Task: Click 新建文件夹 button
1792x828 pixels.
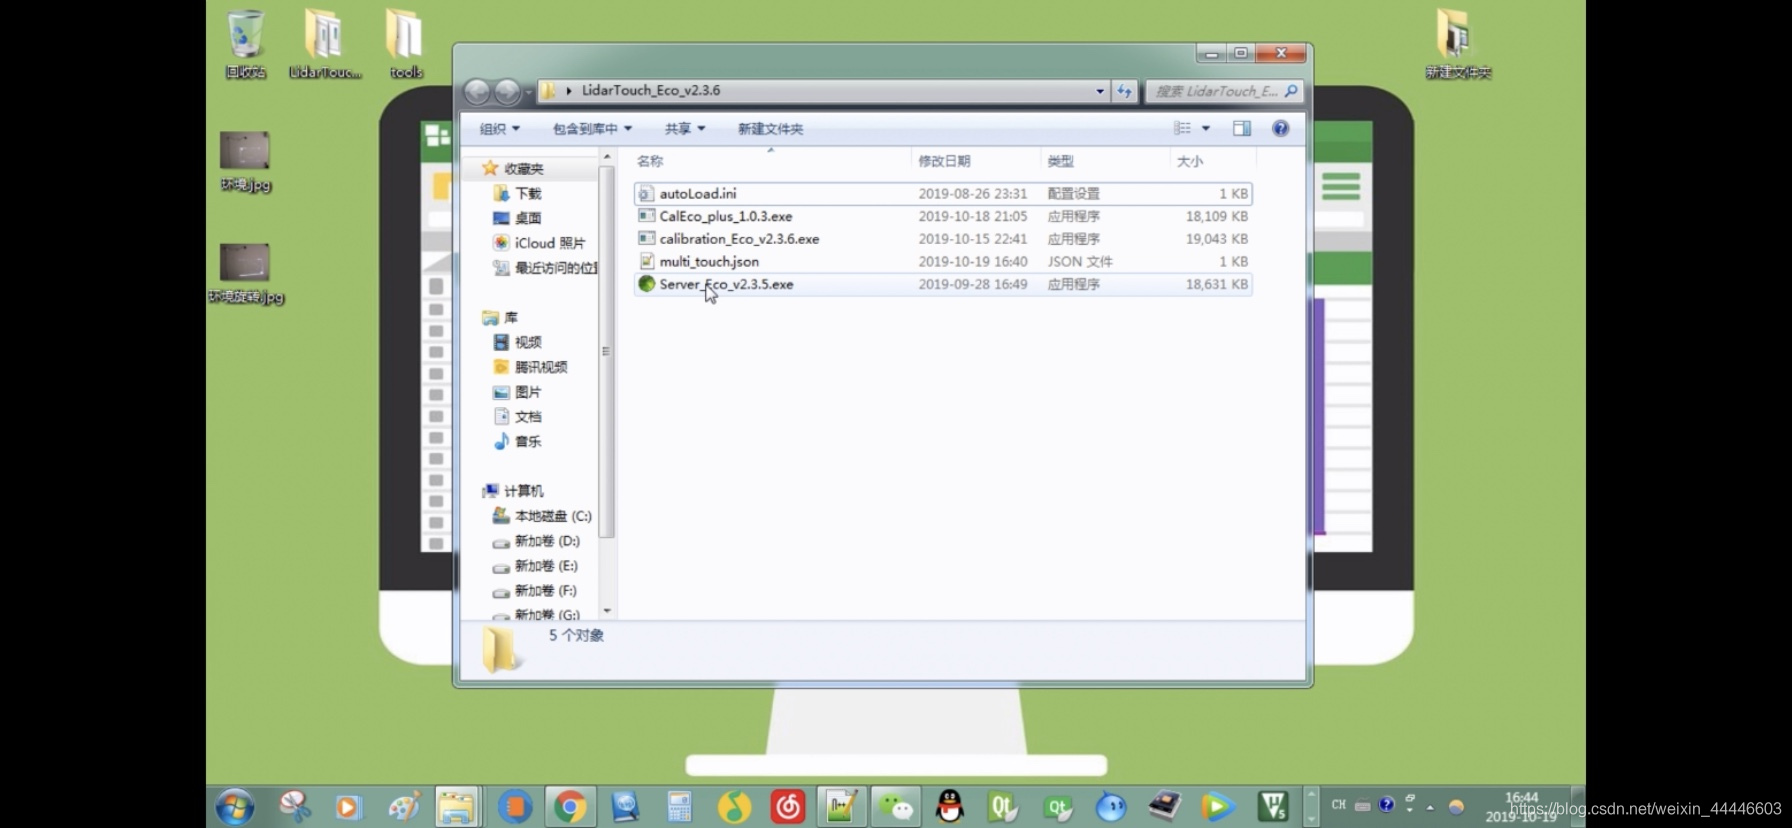Action: (770, 129)
